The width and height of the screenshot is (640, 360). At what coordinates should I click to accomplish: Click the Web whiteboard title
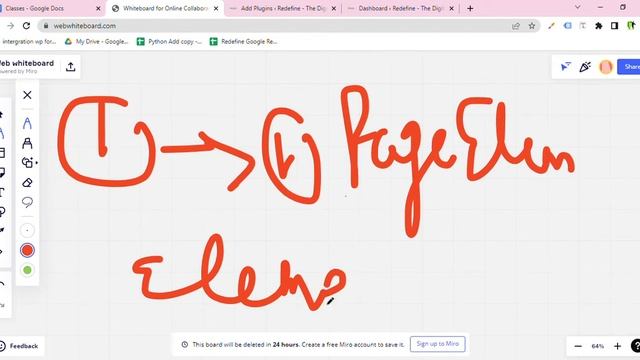[27, 63]
